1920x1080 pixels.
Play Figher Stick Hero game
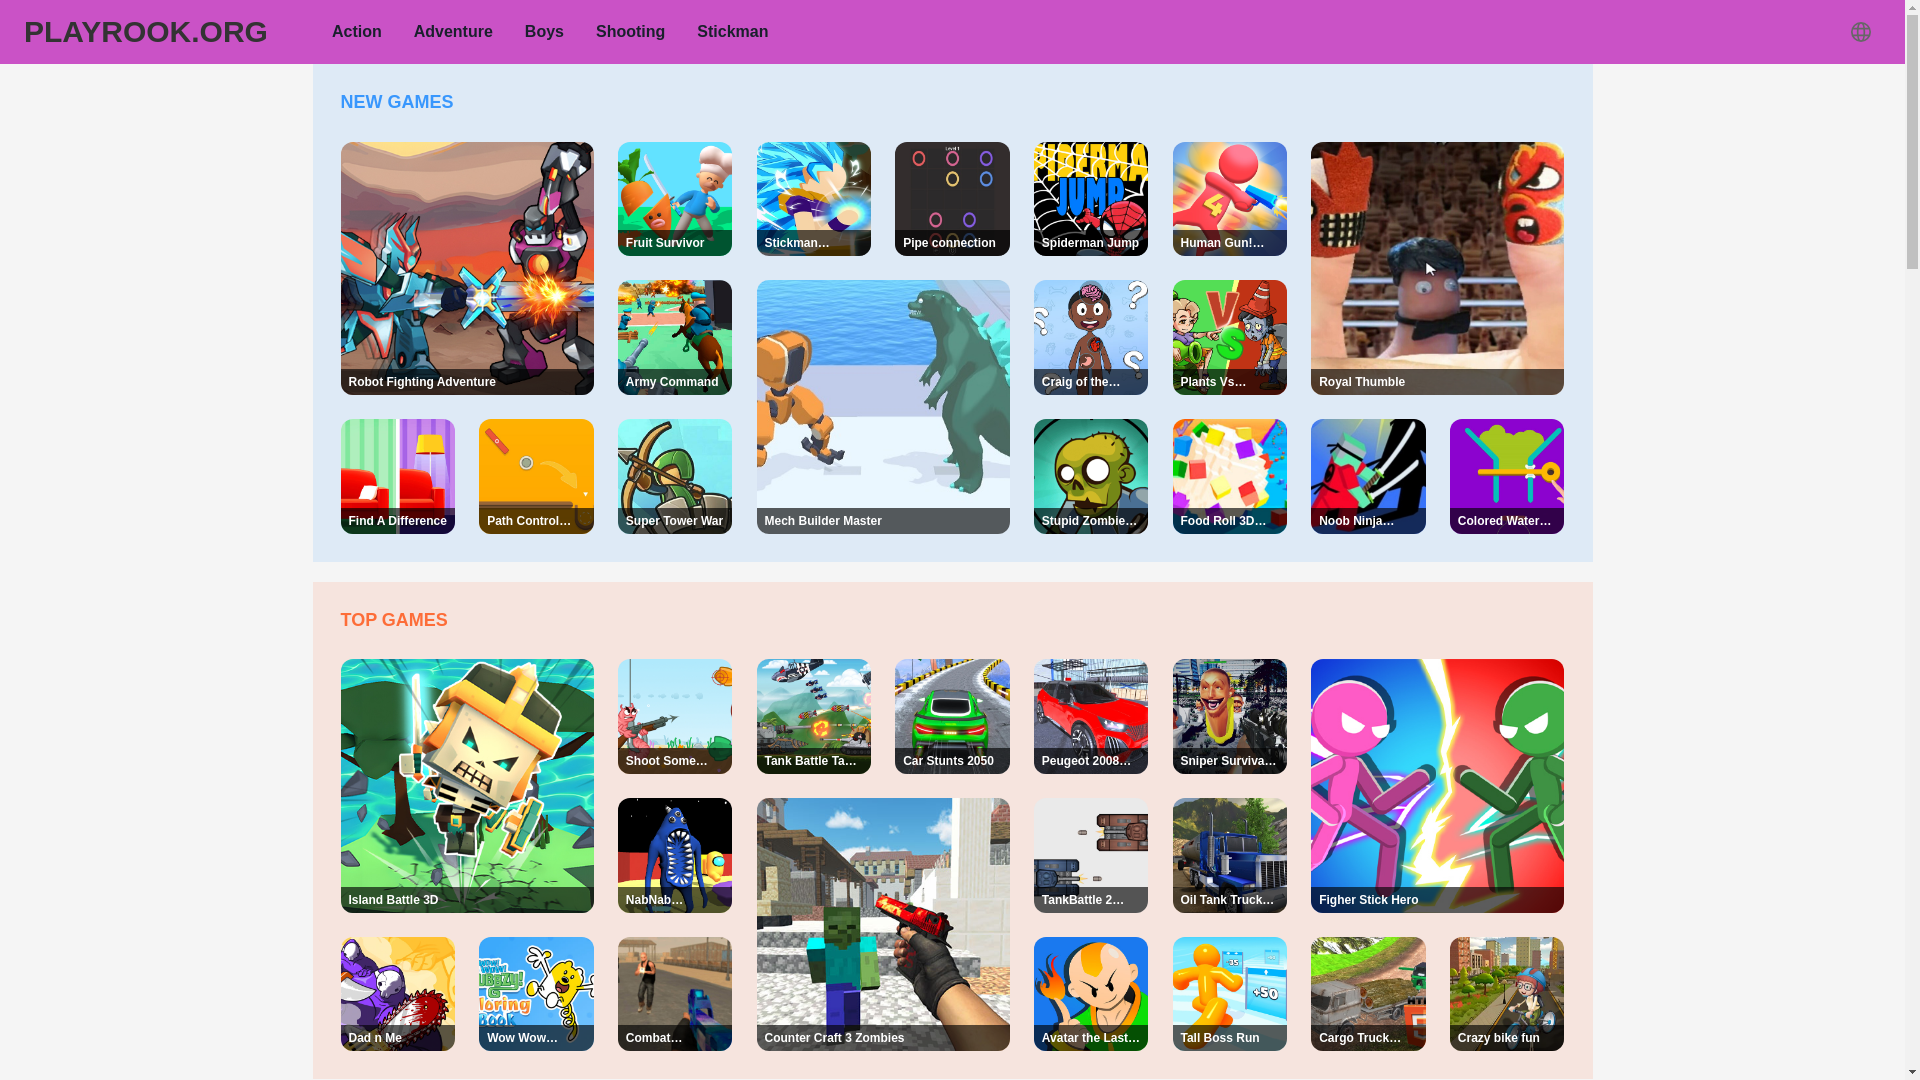pyautogui.click(x=1437, y=786)
